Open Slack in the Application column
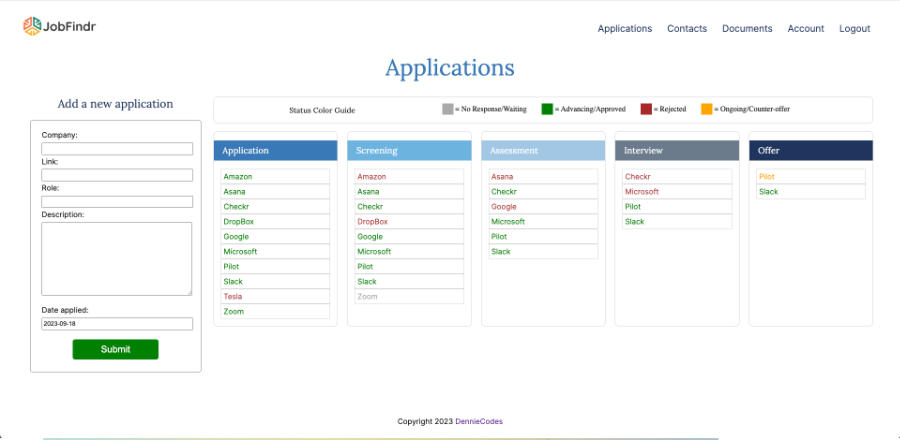 276,281
